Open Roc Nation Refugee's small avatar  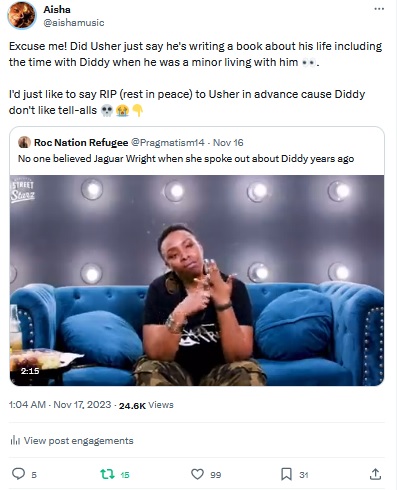(x=24, y=142)
